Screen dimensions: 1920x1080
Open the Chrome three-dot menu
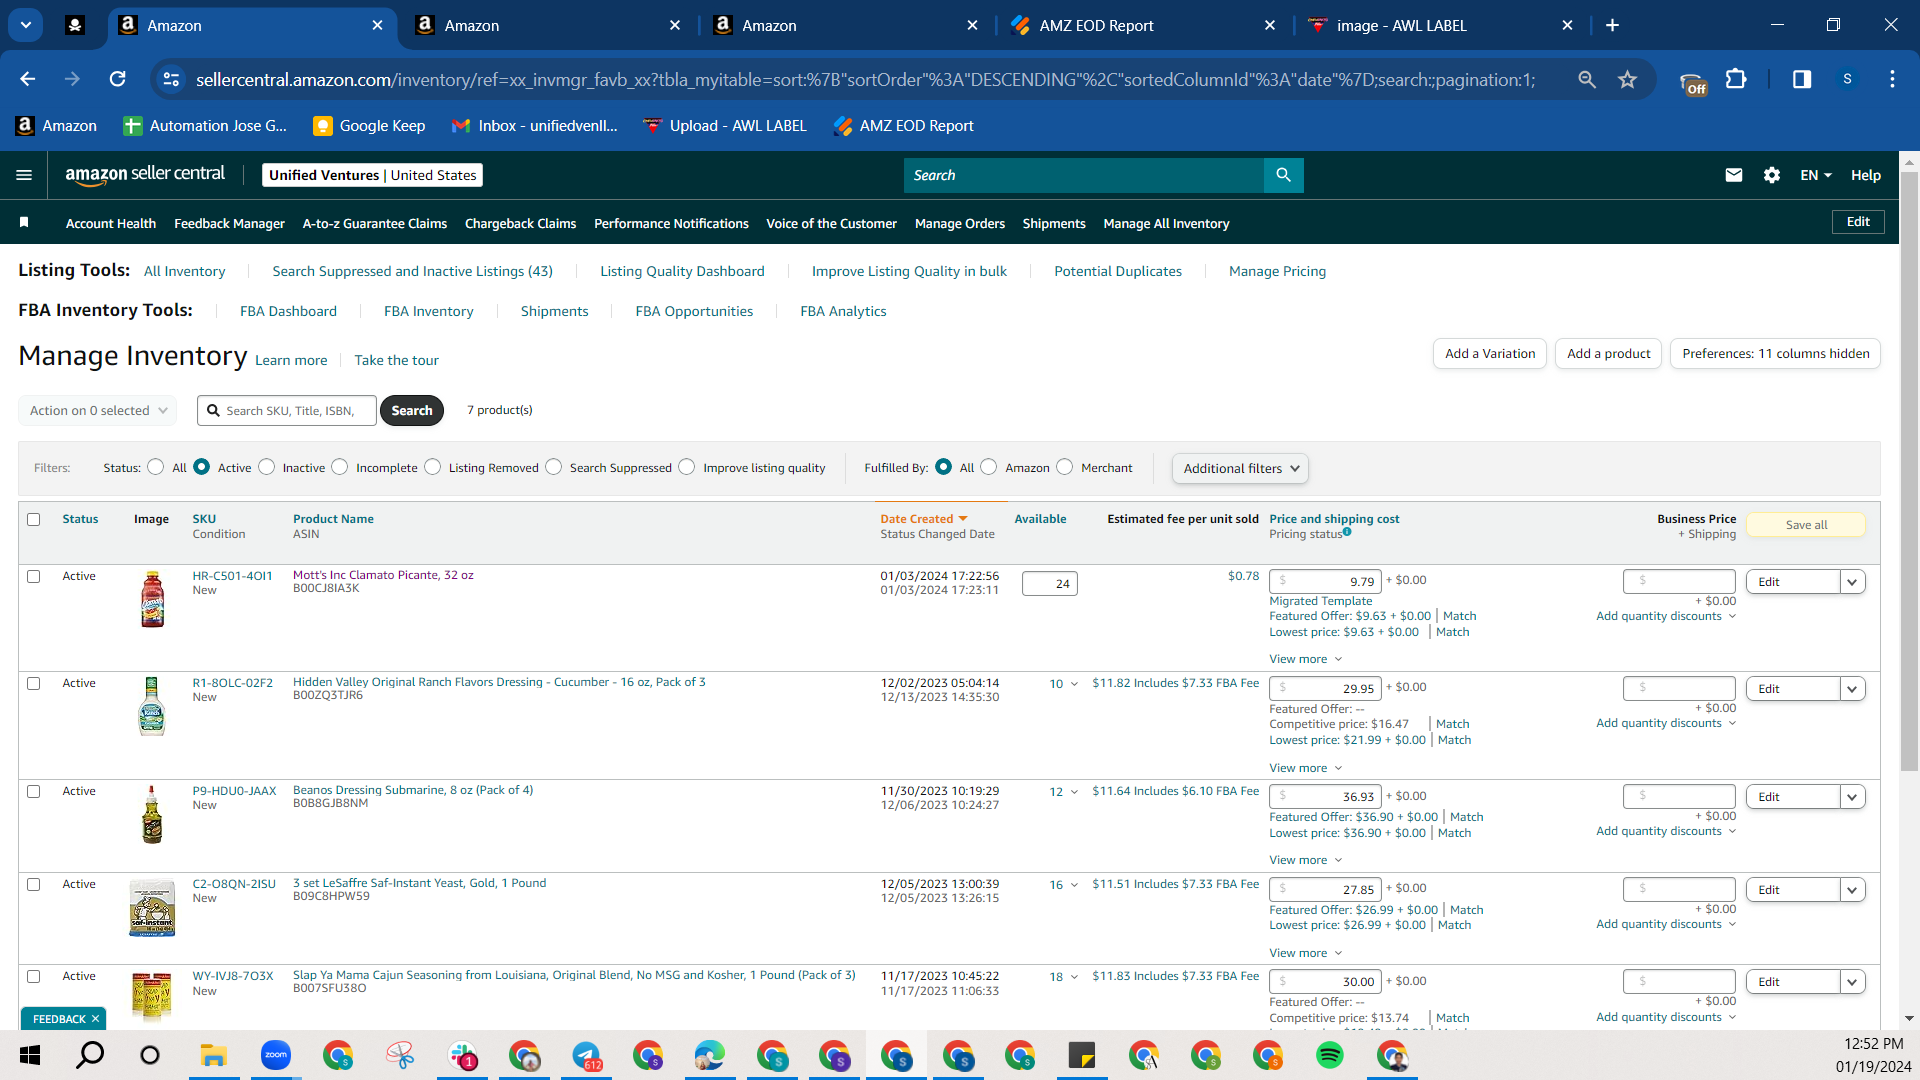pos(1892,79)
